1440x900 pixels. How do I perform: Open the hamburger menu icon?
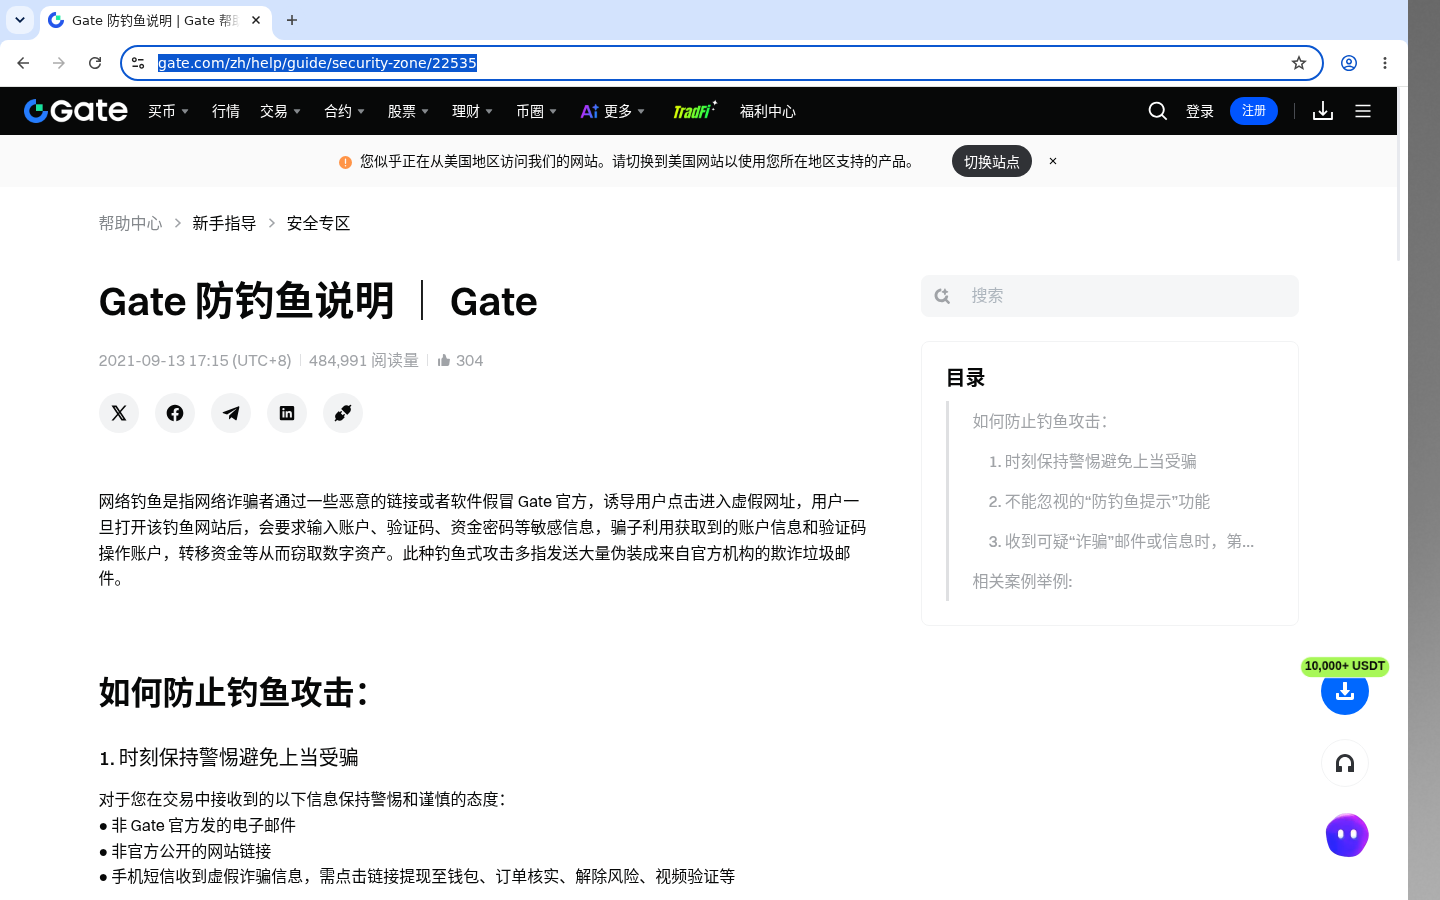[x=1363, y=111]
